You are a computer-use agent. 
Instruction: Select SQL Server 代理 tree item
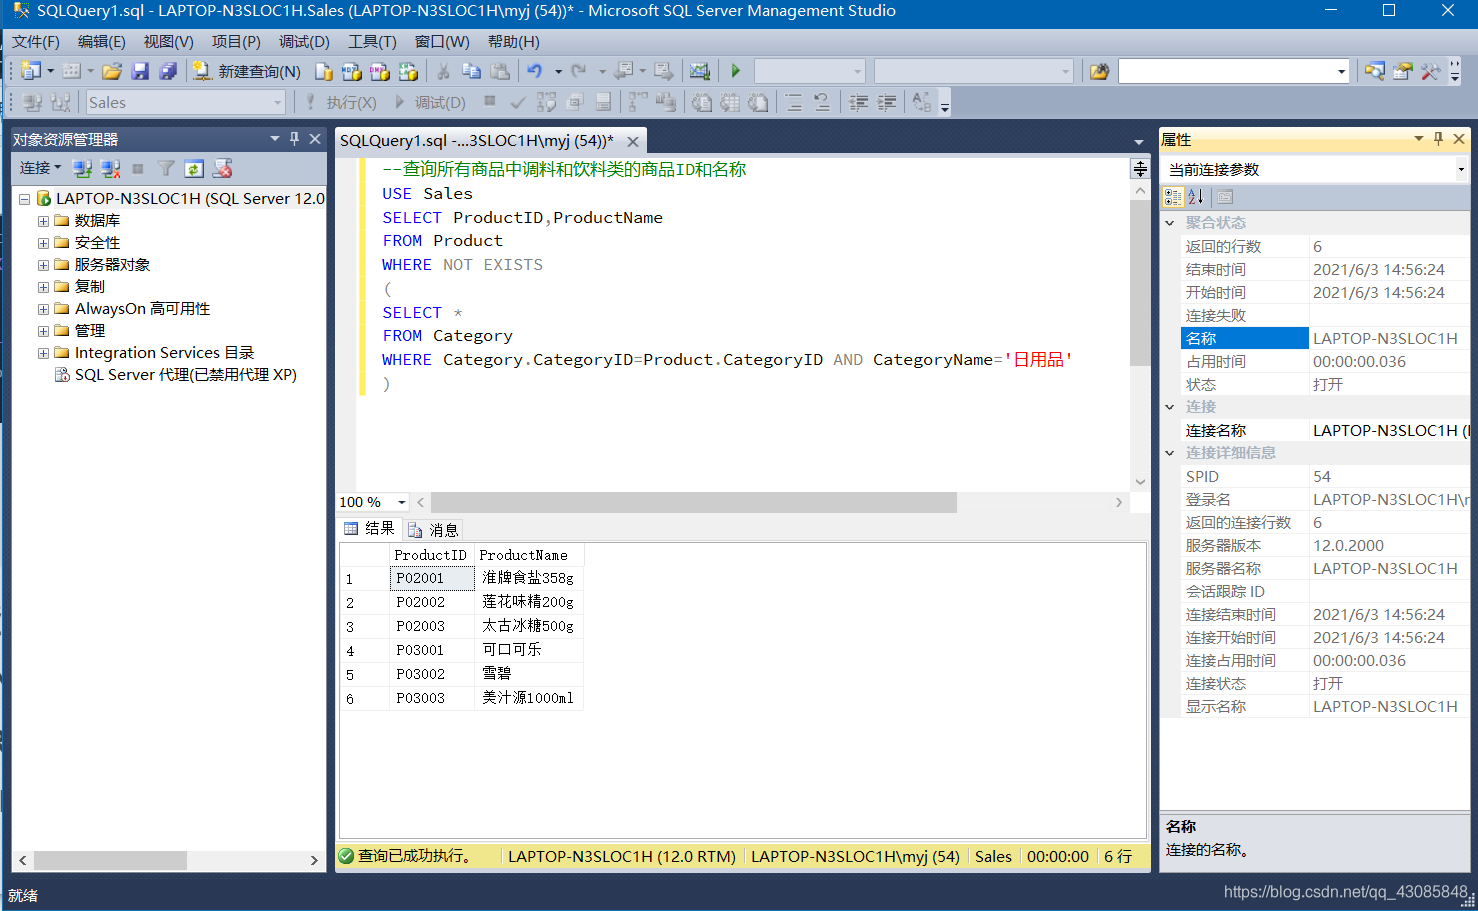pos(185,375)
